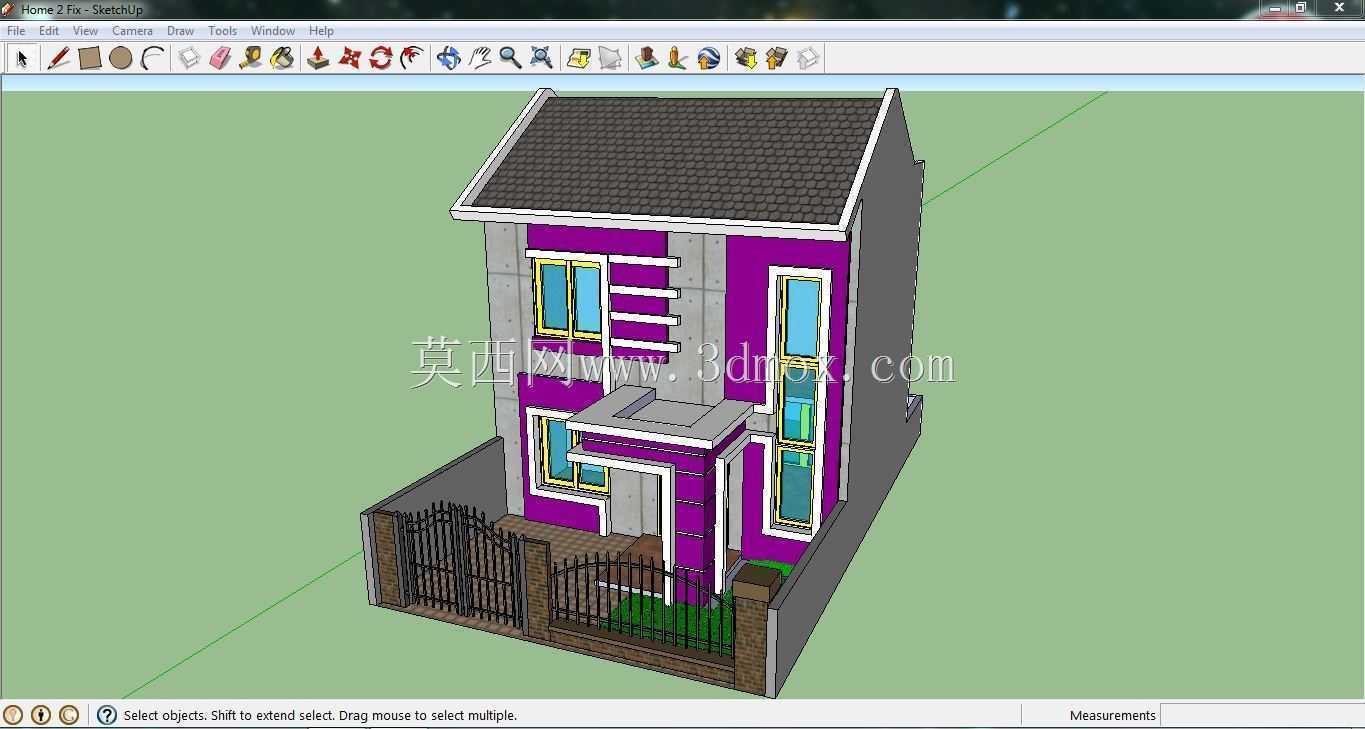Toggle the Terrain toolbar icon
1365x729 pixels.
point(609,58)
